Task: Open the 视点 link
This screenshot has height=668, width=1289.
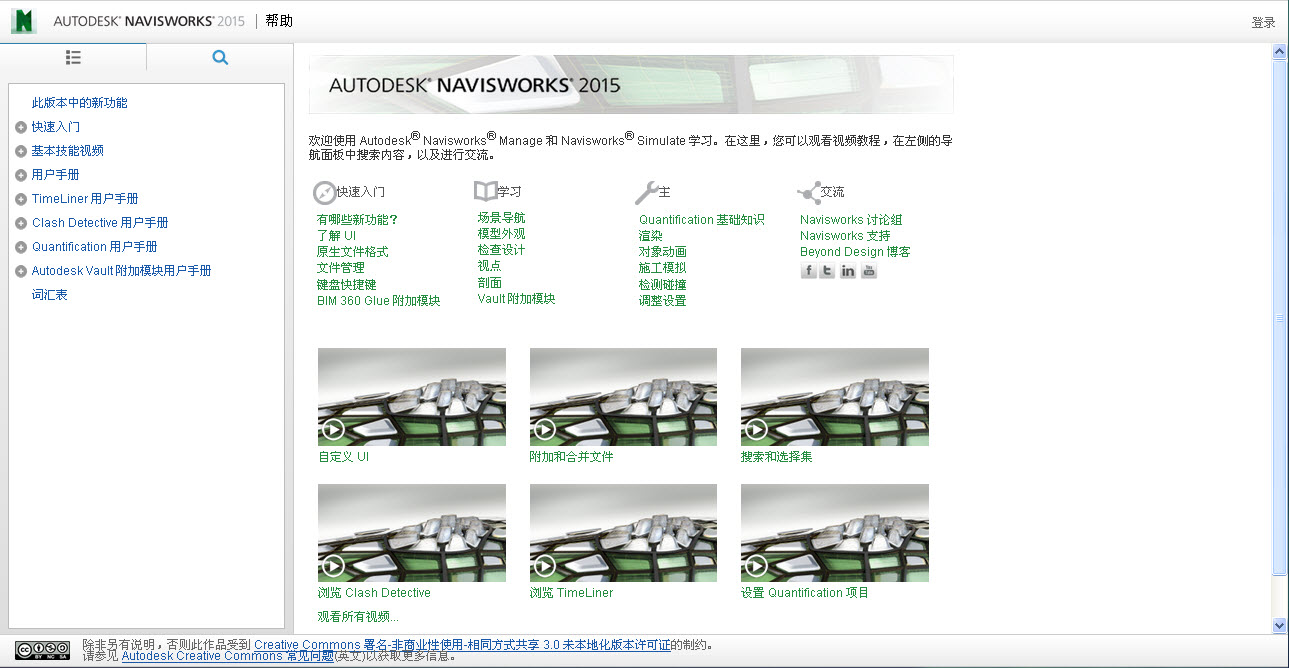Action: (x=489, y=266)
